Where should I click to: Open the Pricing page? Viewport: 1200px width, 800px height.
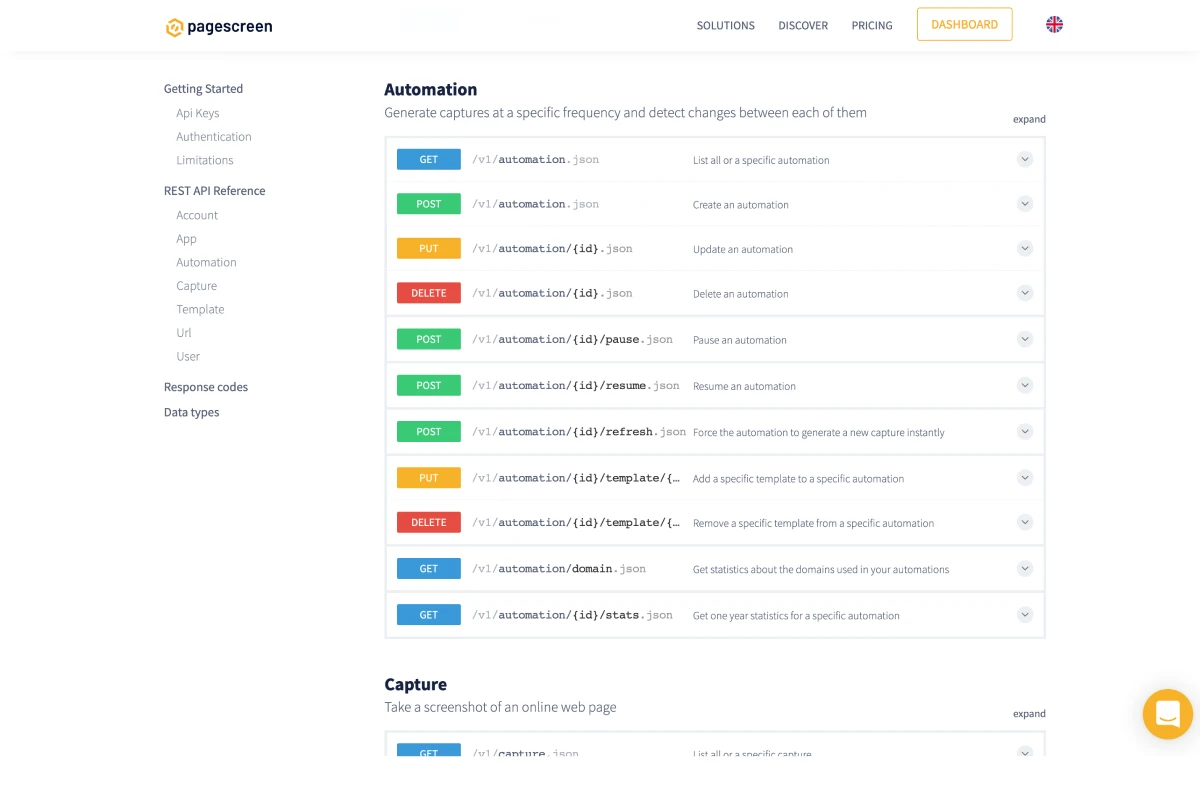871,26
